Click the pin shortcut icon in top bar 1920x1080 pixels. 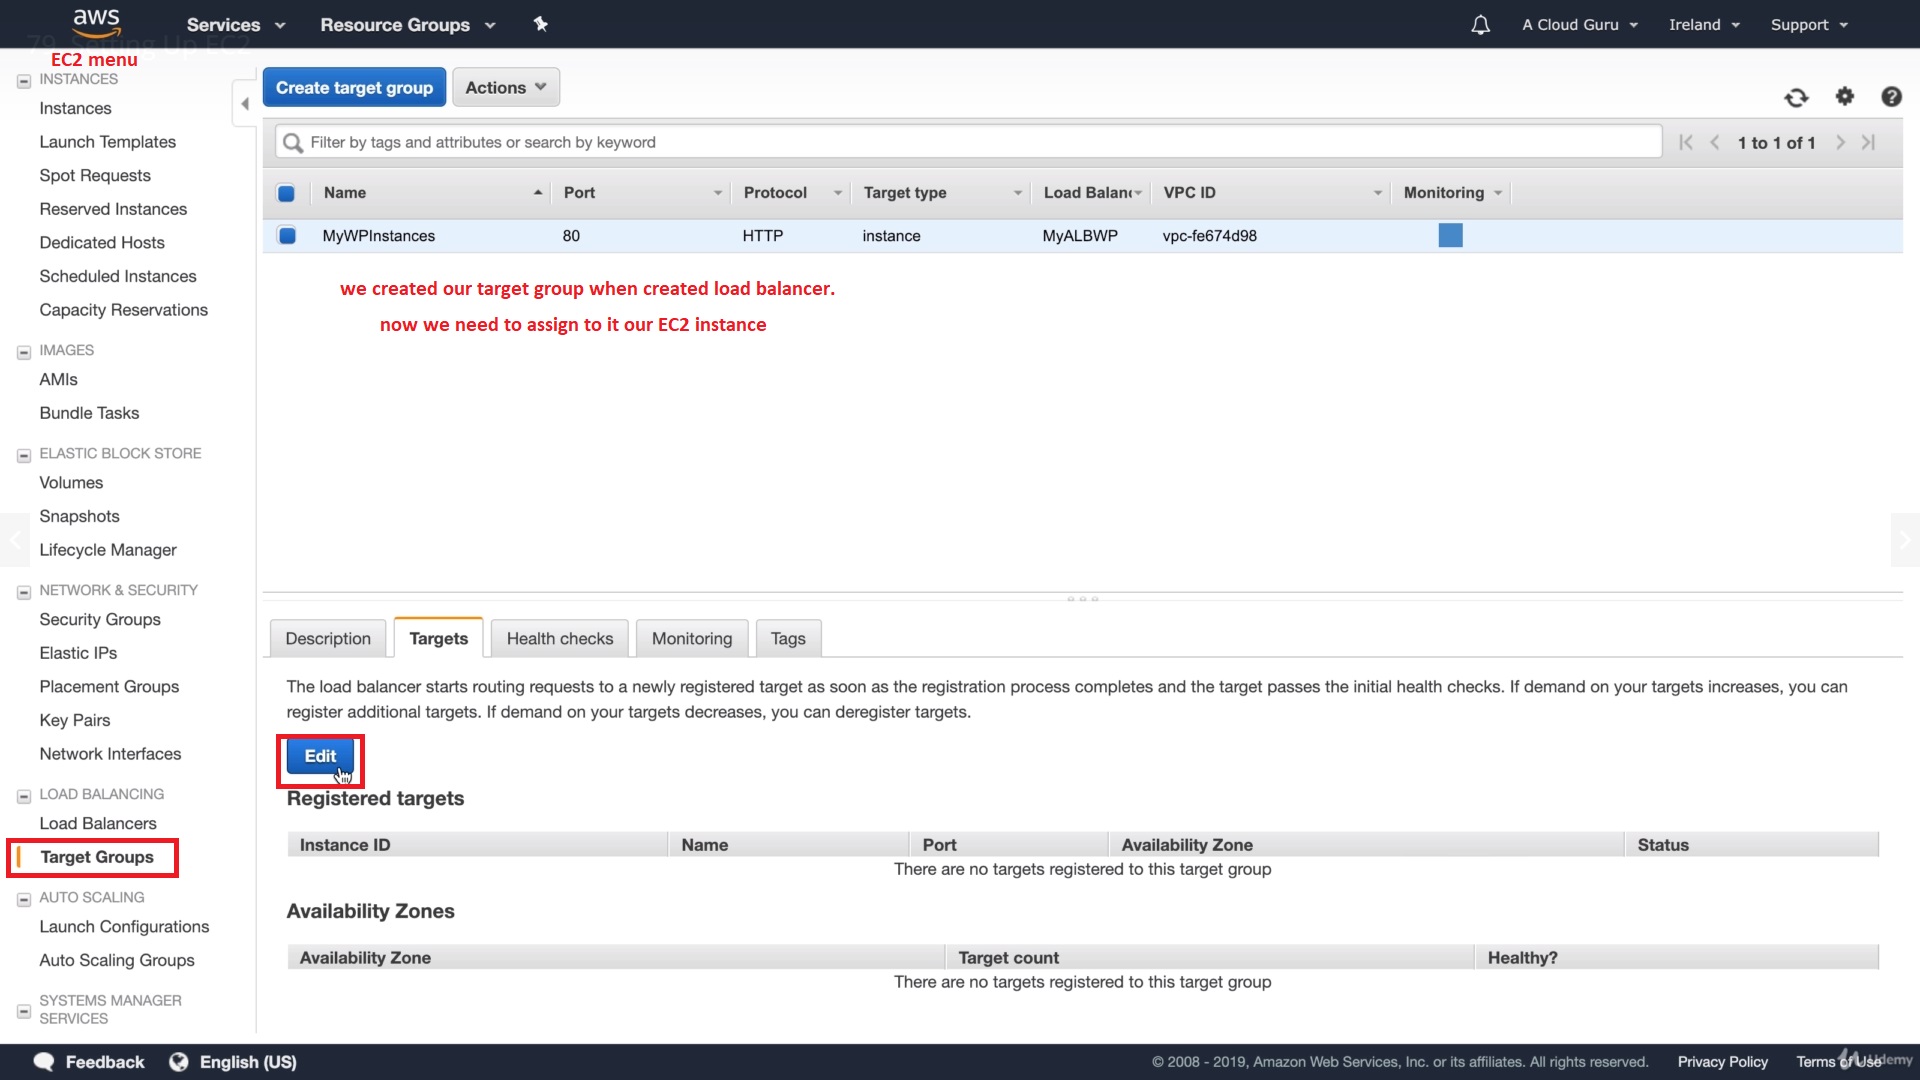[x=540, y=24]
